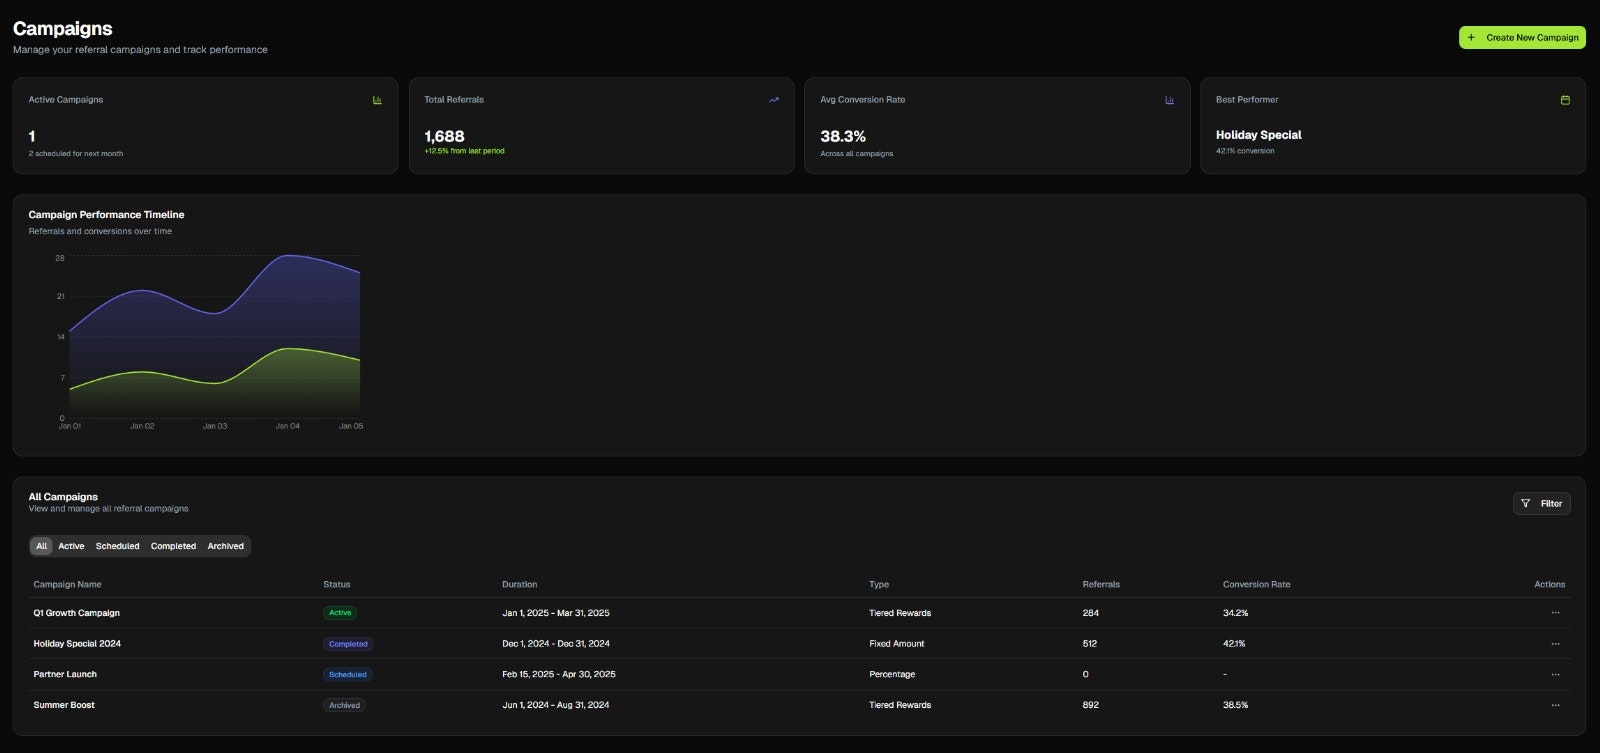Switch to the Scheduled tab

click(117, 546)
